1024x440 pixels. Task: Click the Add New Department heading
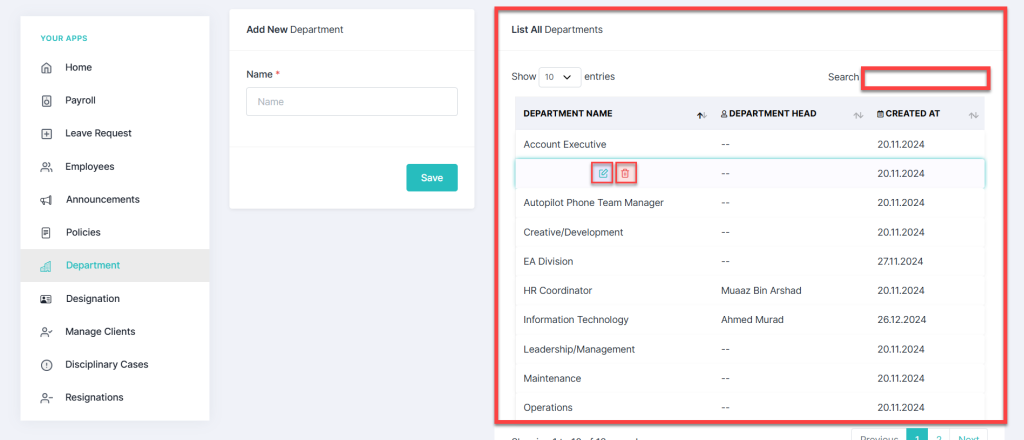click(x=295, y=29)
